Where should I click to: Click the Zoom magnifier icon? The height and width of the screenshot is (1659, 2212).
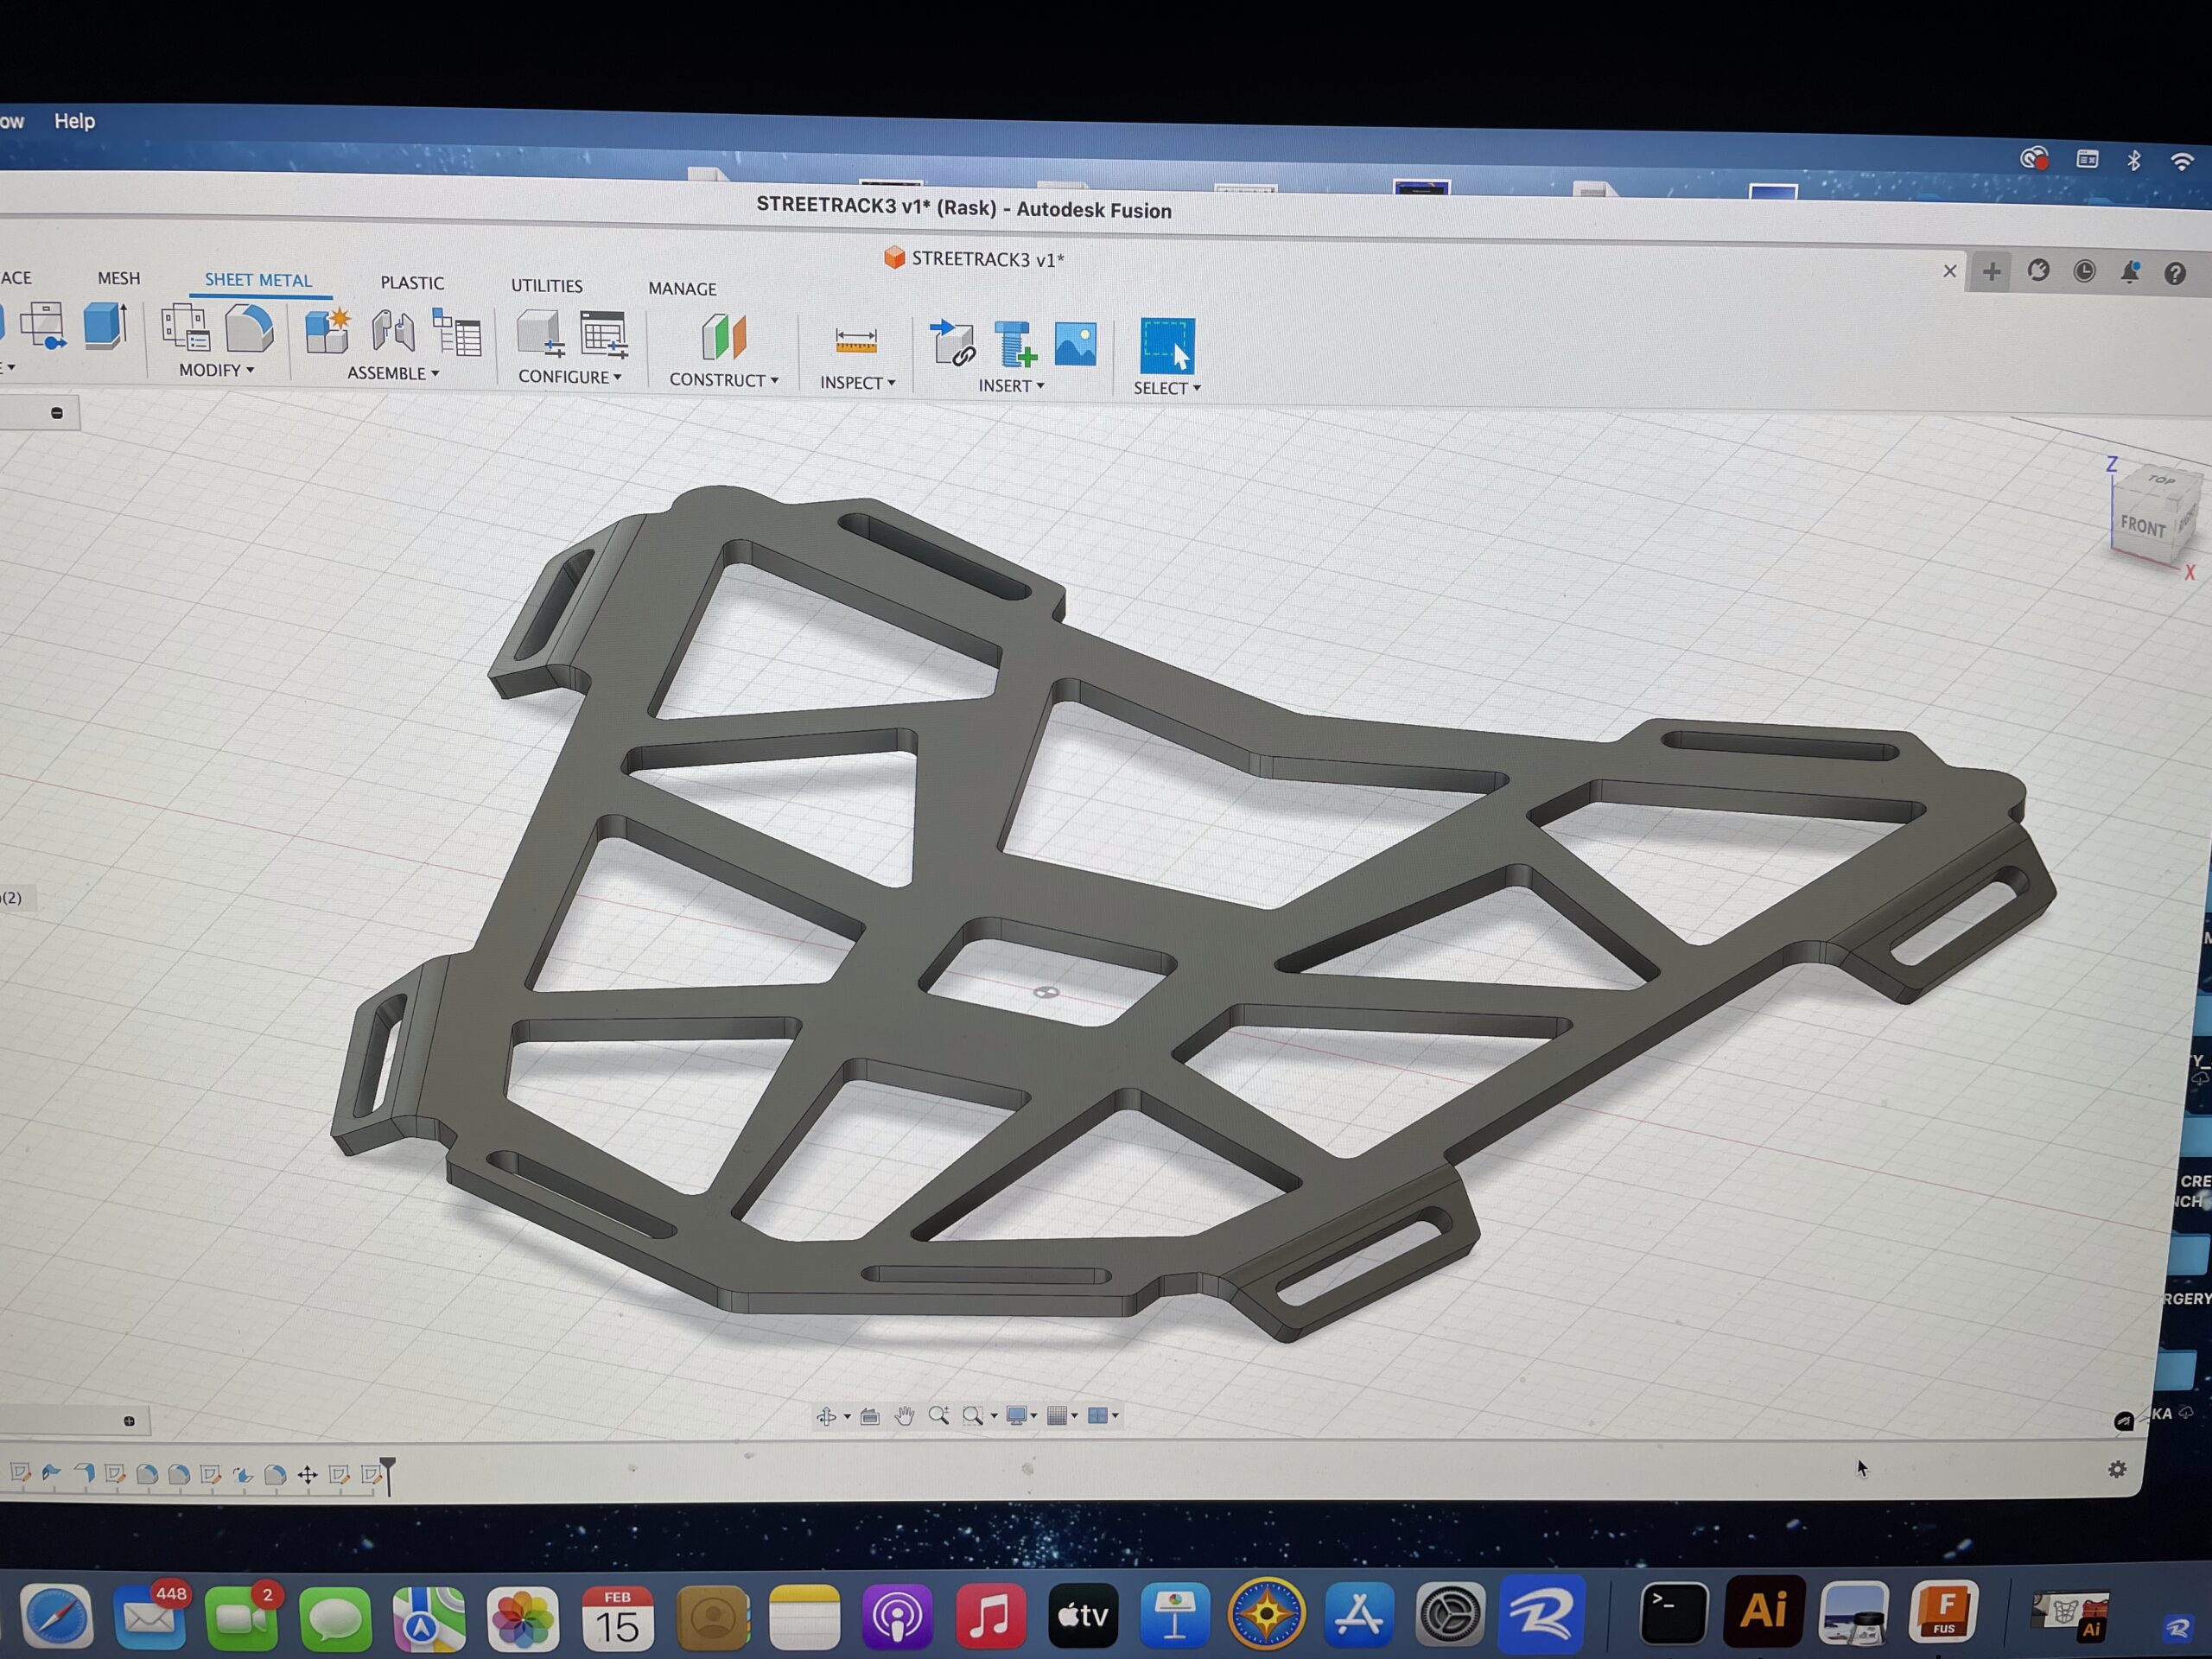[938, 1415]
